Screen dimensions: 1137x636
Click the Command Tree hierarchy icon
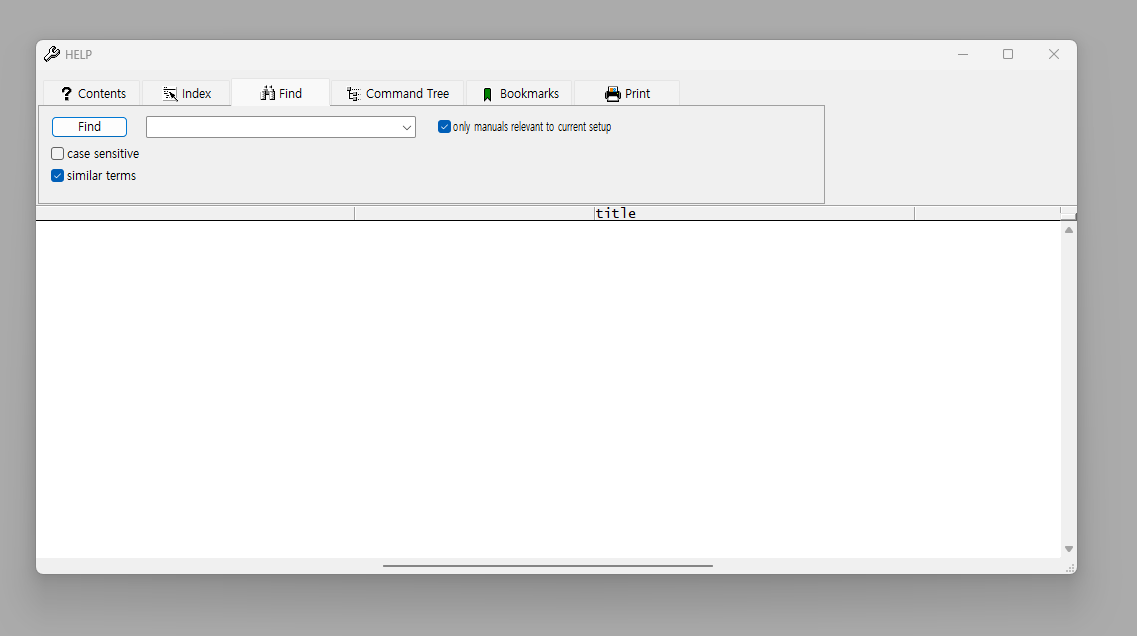[x=353, y=94]
